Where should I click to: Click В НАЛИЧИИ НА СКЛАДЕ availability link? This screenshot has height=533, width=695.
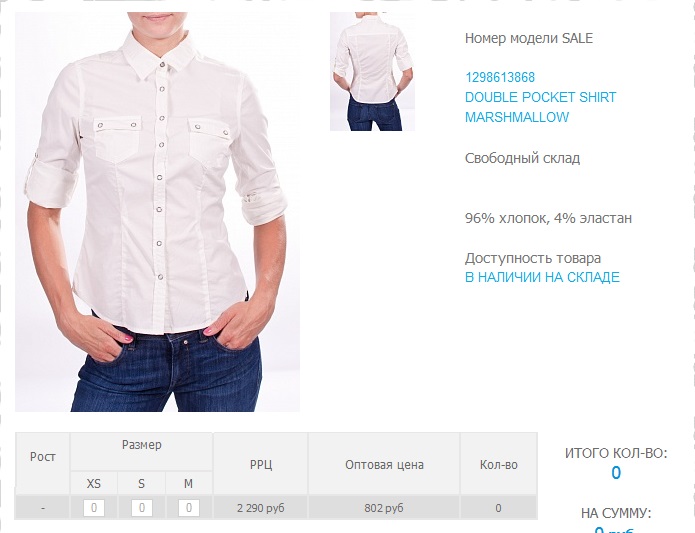tap(542, 277)
